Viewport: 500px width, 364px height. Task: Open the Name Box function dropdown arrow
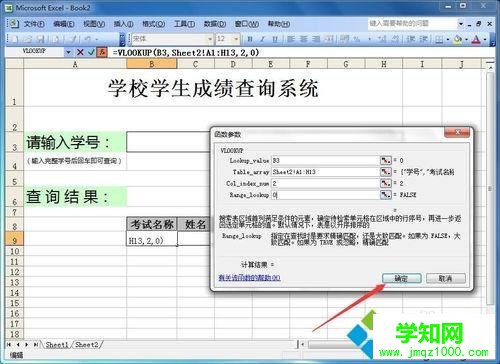point(68,52)
